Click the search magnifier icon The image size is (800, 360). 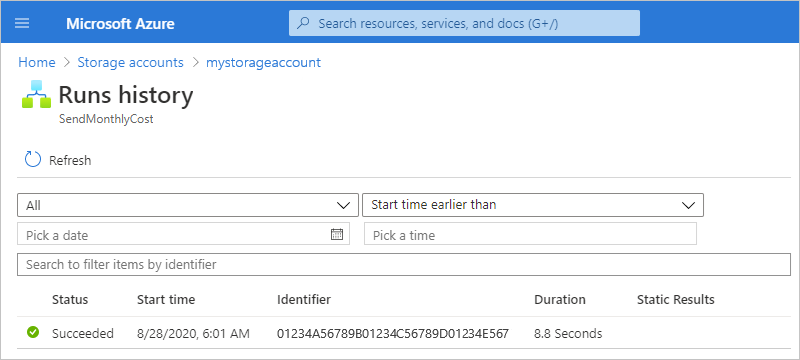pos(303,23)
